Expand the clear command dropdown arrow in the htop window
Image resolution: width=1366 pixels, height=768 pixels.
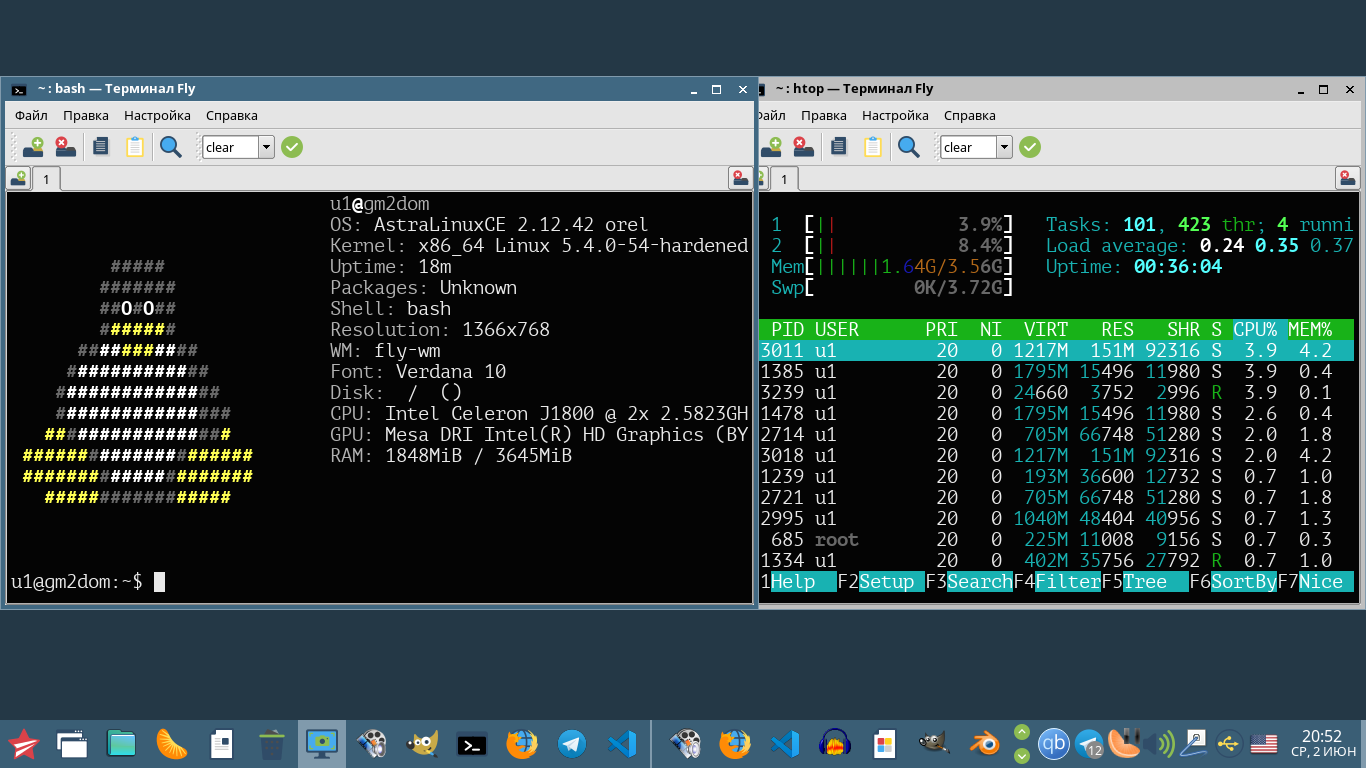click(1004, 147)
